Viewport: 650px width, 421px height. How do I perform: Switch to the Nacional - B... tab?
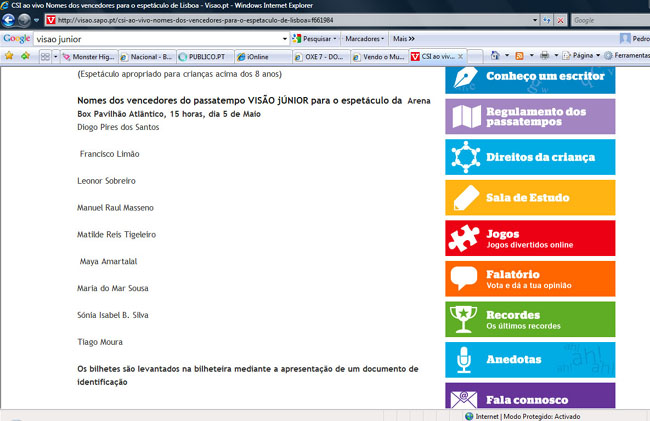pyautogui.click(x=147, y=57)
